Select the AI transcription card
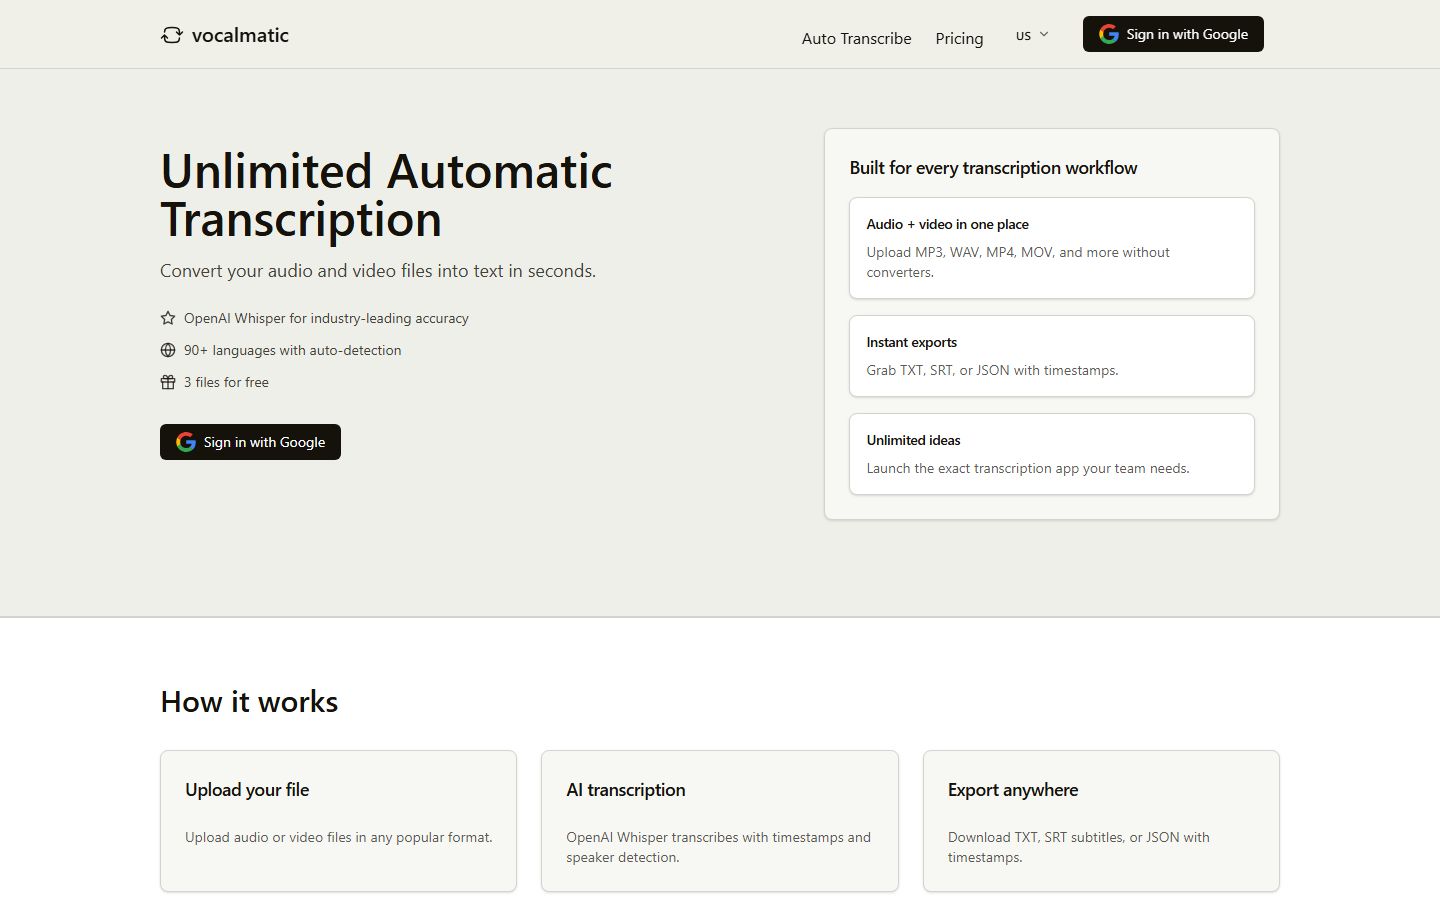1440x900 pixels. pos(720,821)
